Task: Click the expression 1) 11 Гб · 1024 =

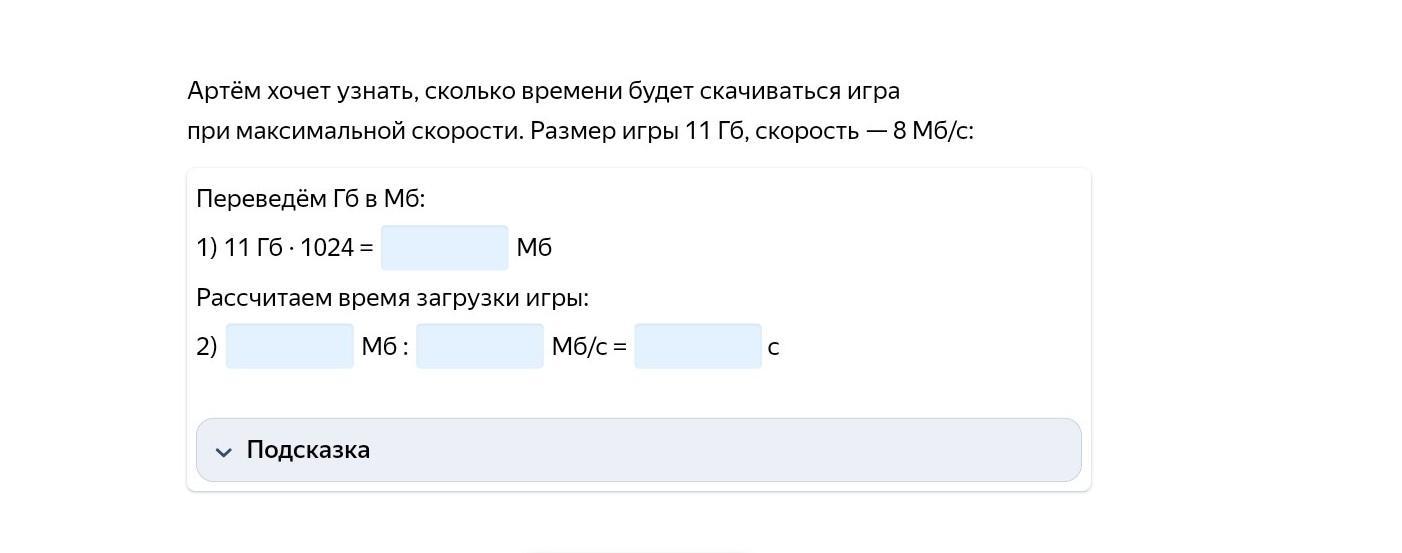Action: pyautogui.click(x=285, y=248)
